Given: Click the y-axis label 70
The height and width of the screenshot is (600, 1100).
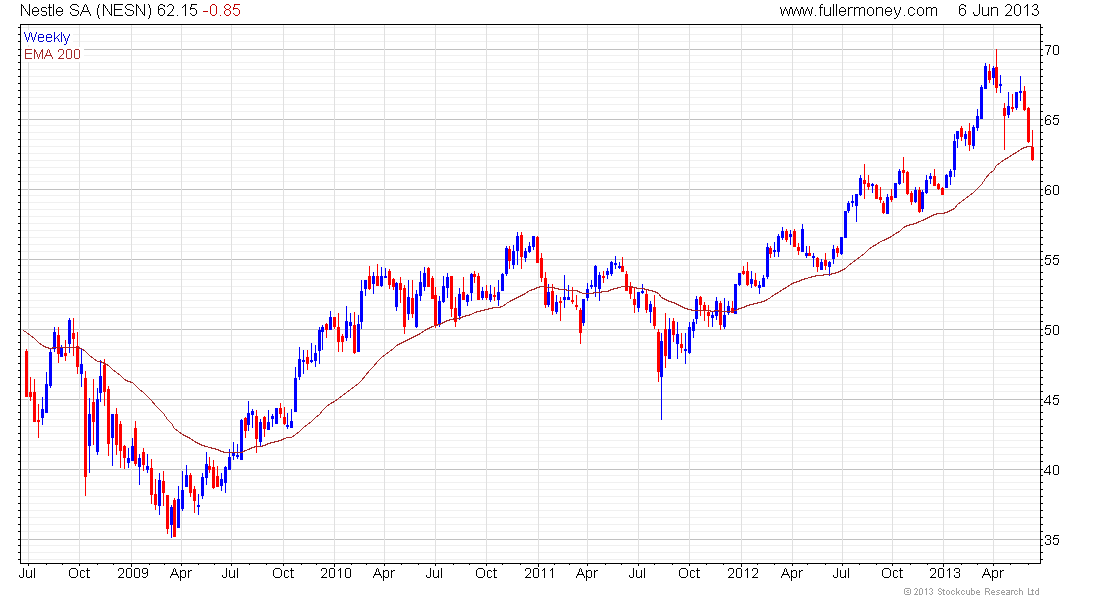Looking at the screenshot, I should 1052,51.
